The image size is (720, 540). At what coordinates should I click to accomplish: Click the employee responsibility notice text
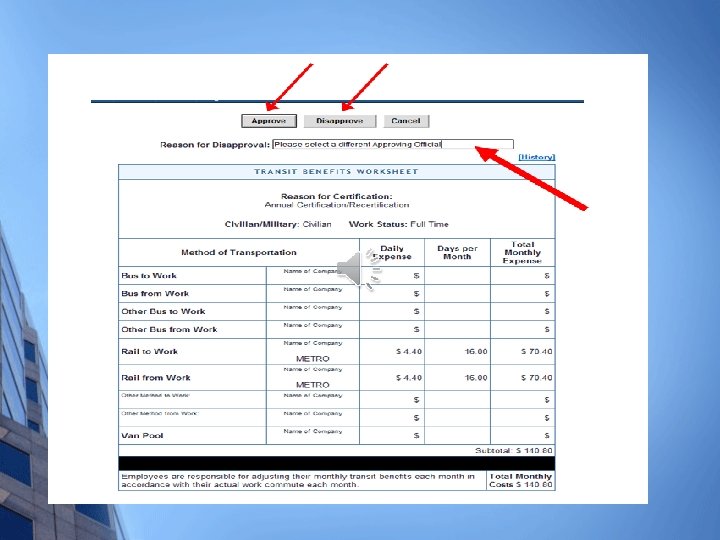pyautogui.click(x=298, y=480)
